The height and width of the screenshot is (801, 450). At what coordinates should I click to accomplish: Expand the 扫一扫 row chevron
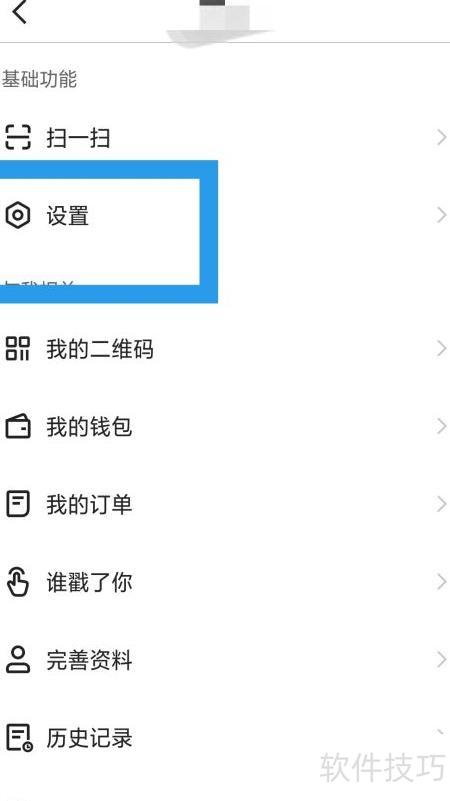pyautogui.click(x=441, y=137)
